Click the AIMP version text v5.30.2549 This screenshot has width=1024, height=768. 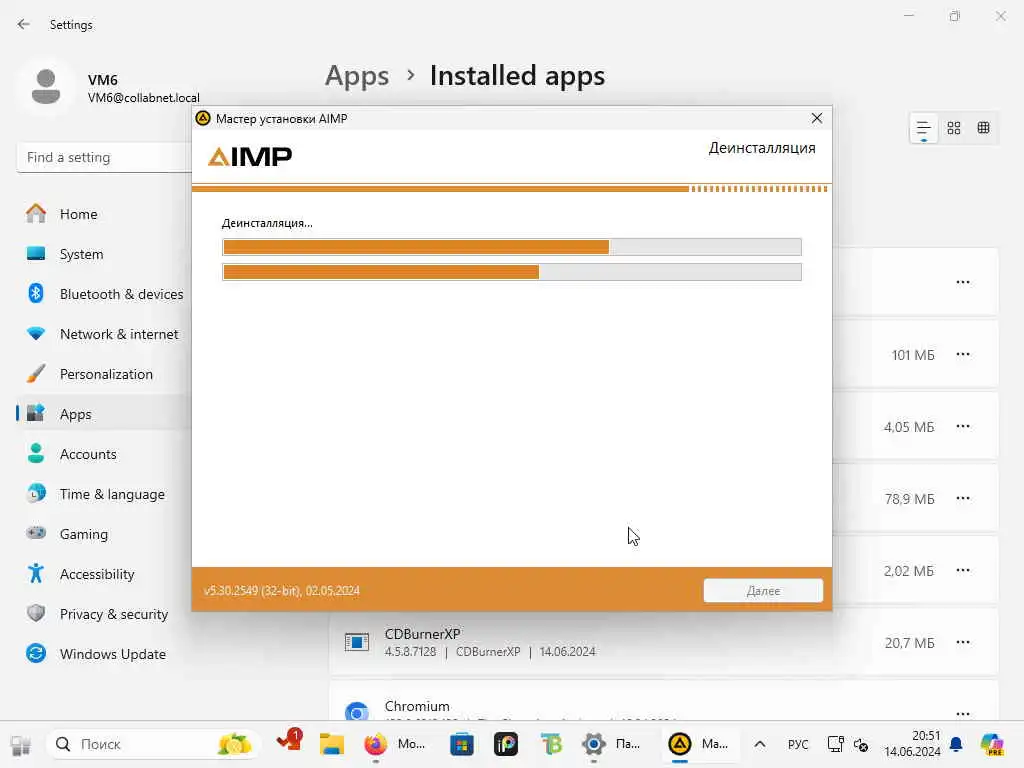coord(281,590)
